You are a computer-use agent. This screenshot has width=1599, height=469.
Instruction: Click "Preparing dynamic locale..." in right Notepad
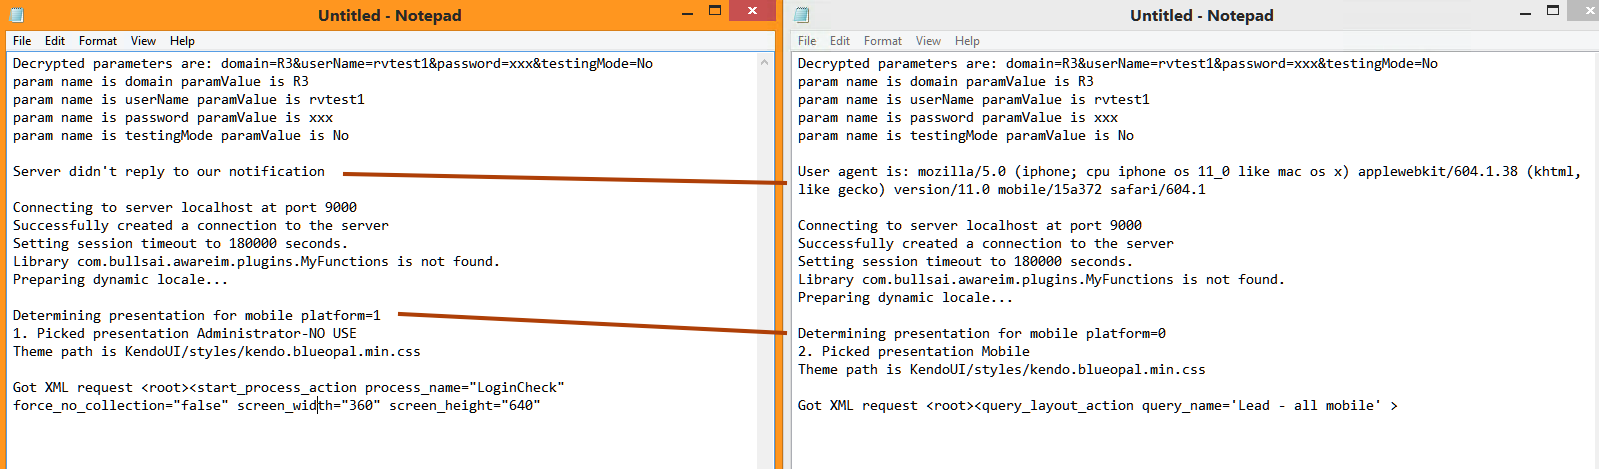[906, 297]
